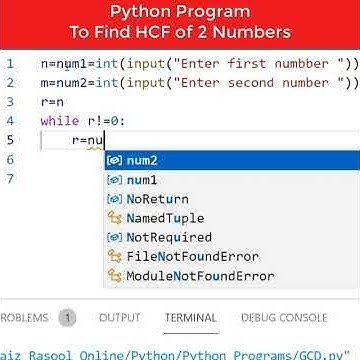
Task: Pick ModuleNotFoundError completion entry
Action: click(x=232, y=276)
